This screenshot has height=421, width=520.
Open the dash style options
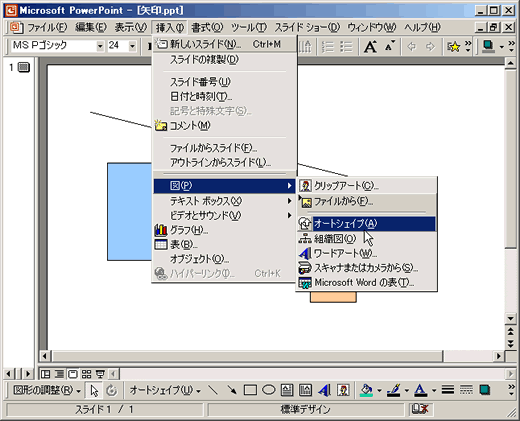point(466,390)
